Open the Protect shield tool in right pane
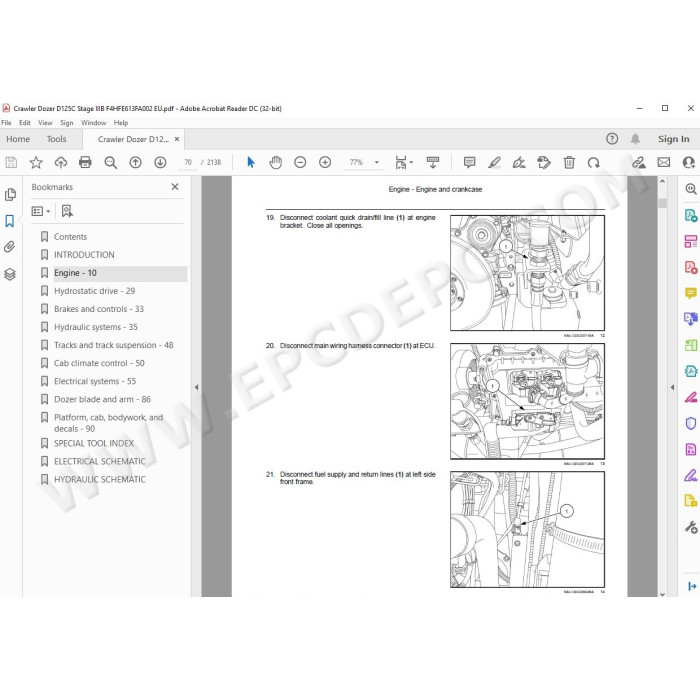700x700 pixels. 691,423
